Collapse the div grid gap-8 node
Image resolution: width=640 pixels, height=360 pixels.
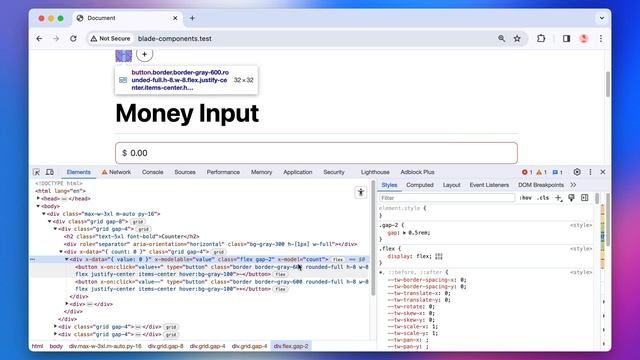50,221
